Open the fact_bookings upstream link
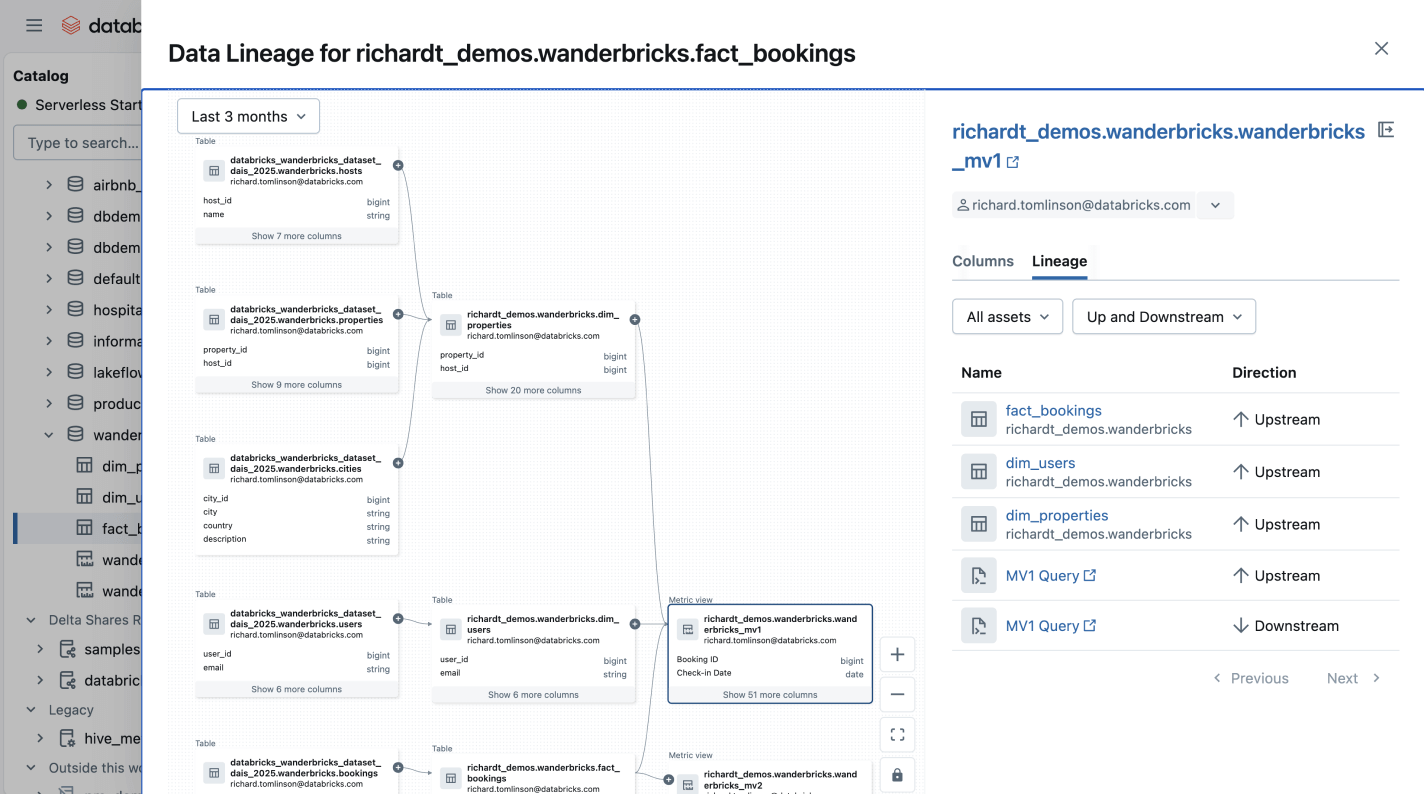This screenshot has height=794, width=1424. (1053, 411)
